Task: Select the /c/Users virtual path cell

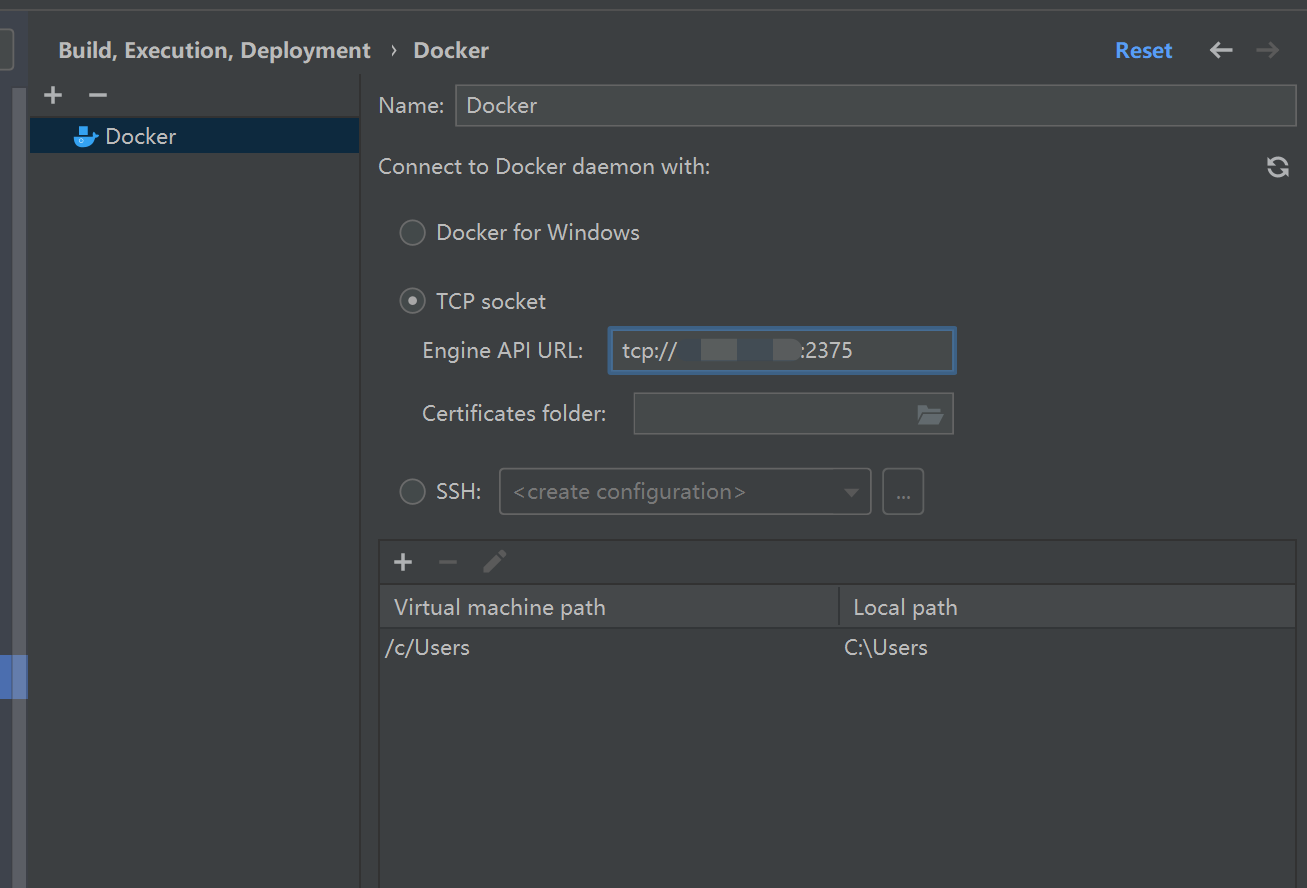Action: pyautogui.click(x=609, y=648)
